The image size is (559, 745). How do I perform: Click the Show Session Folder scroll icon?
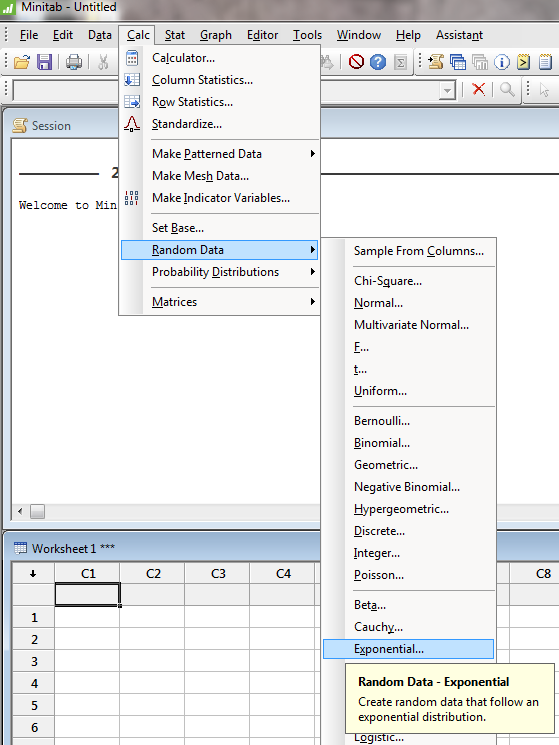436,62
